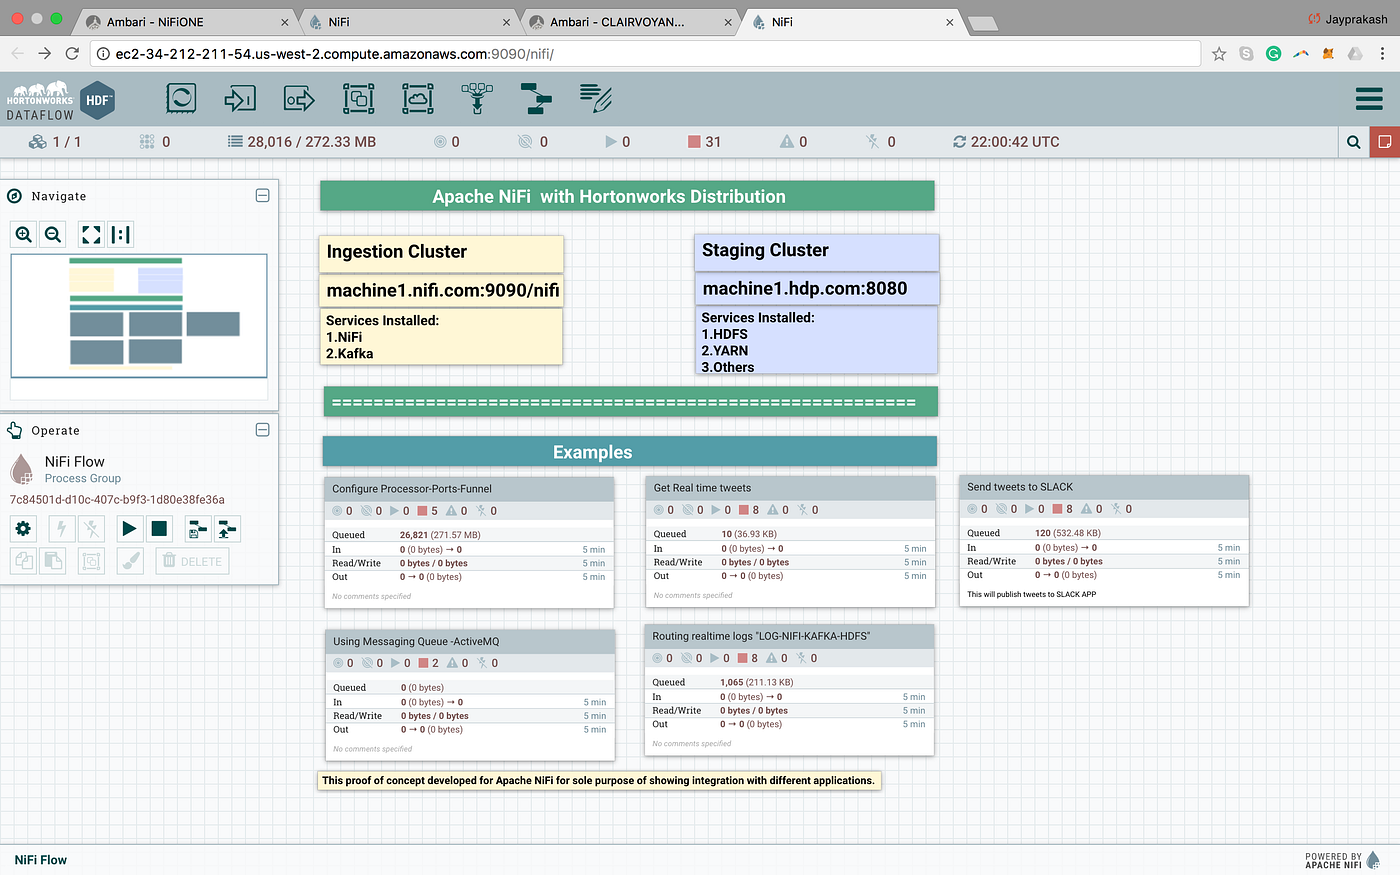Select the Routing realtime logs process group
This screenshot has height=875, width=1400.
click(789, 690)
